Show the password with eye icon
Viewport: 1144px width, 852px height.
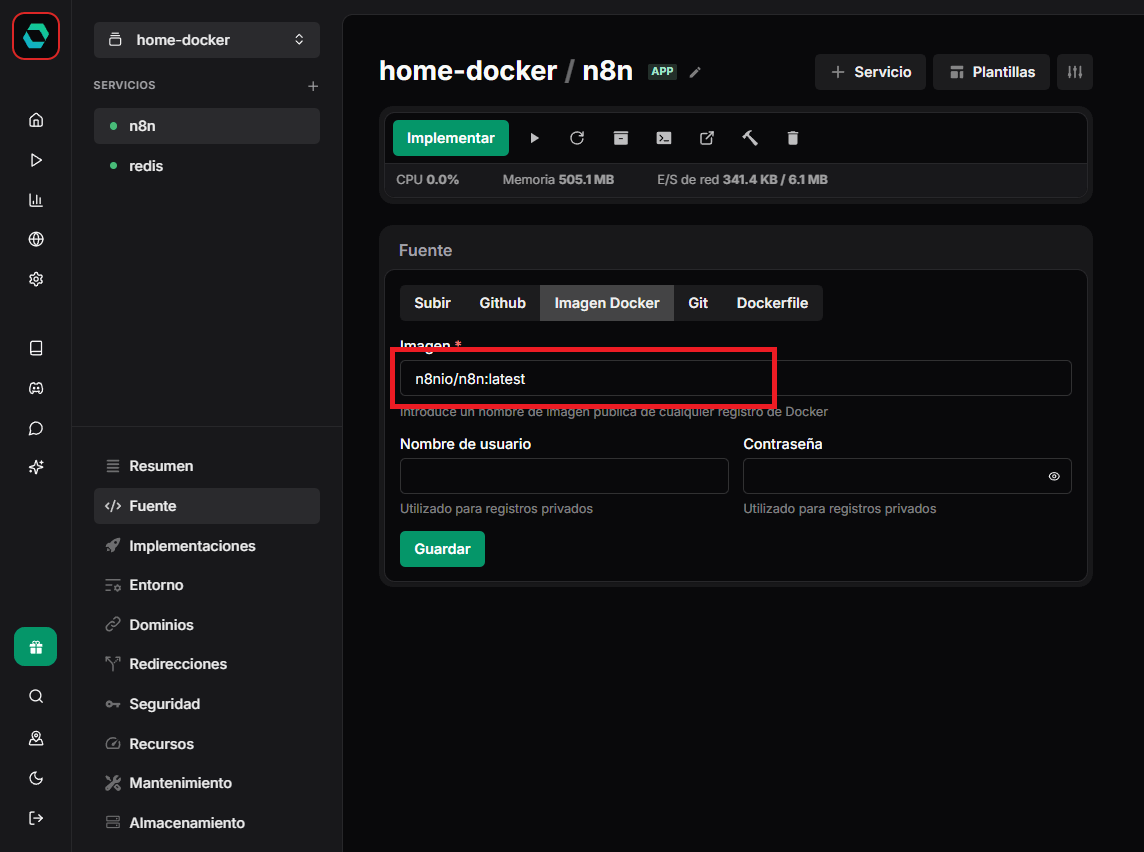(x=1054, y=476)
